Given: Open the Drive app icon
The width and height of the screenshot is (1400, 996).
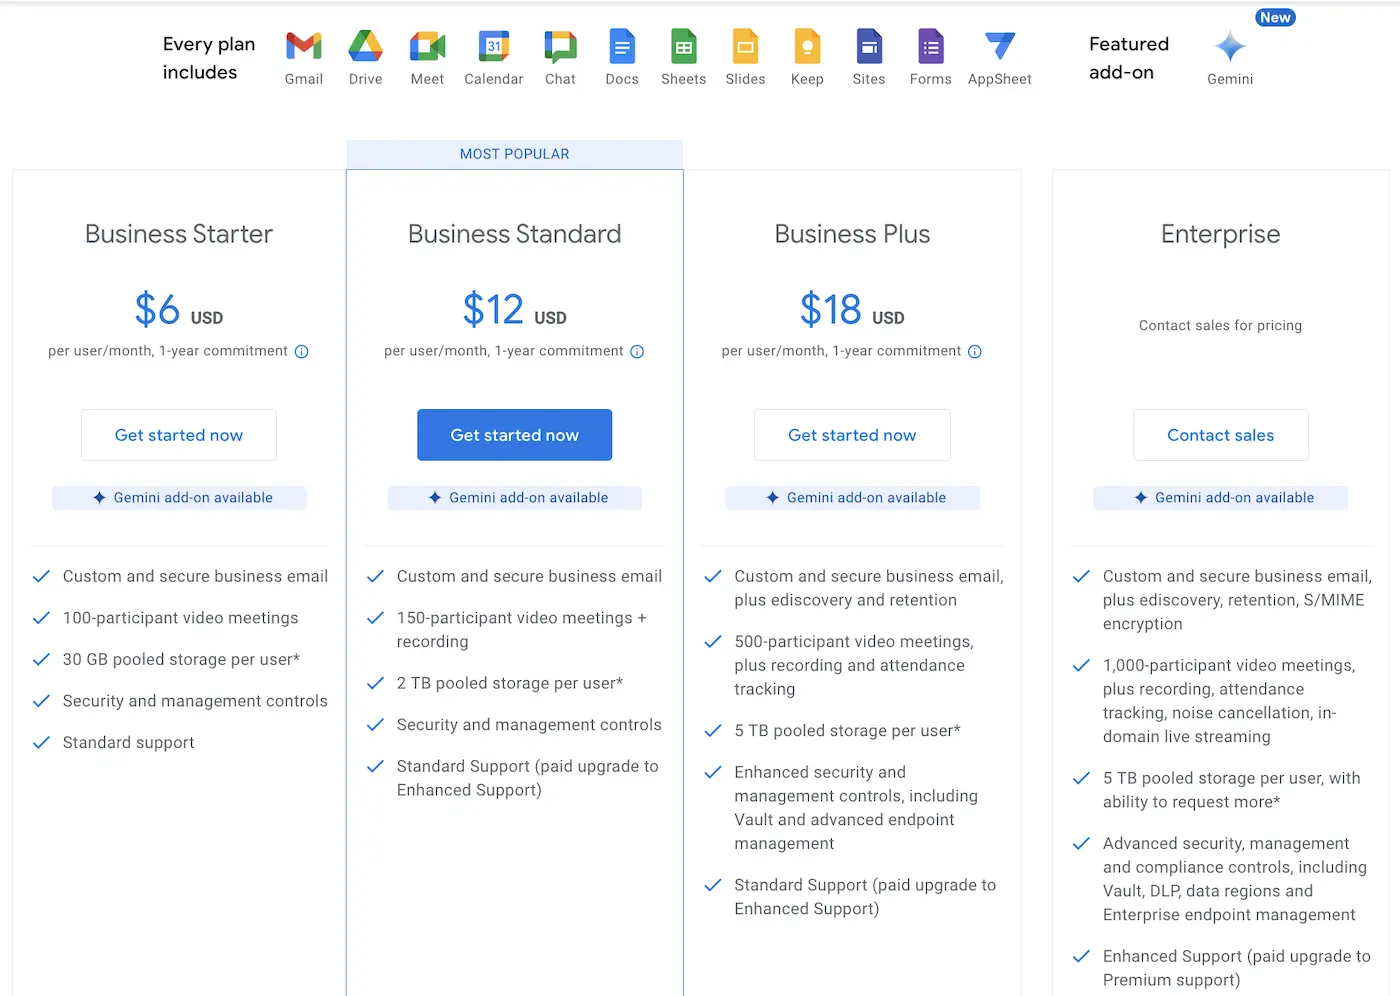Looking at the screenshot, I should point(365,48).
